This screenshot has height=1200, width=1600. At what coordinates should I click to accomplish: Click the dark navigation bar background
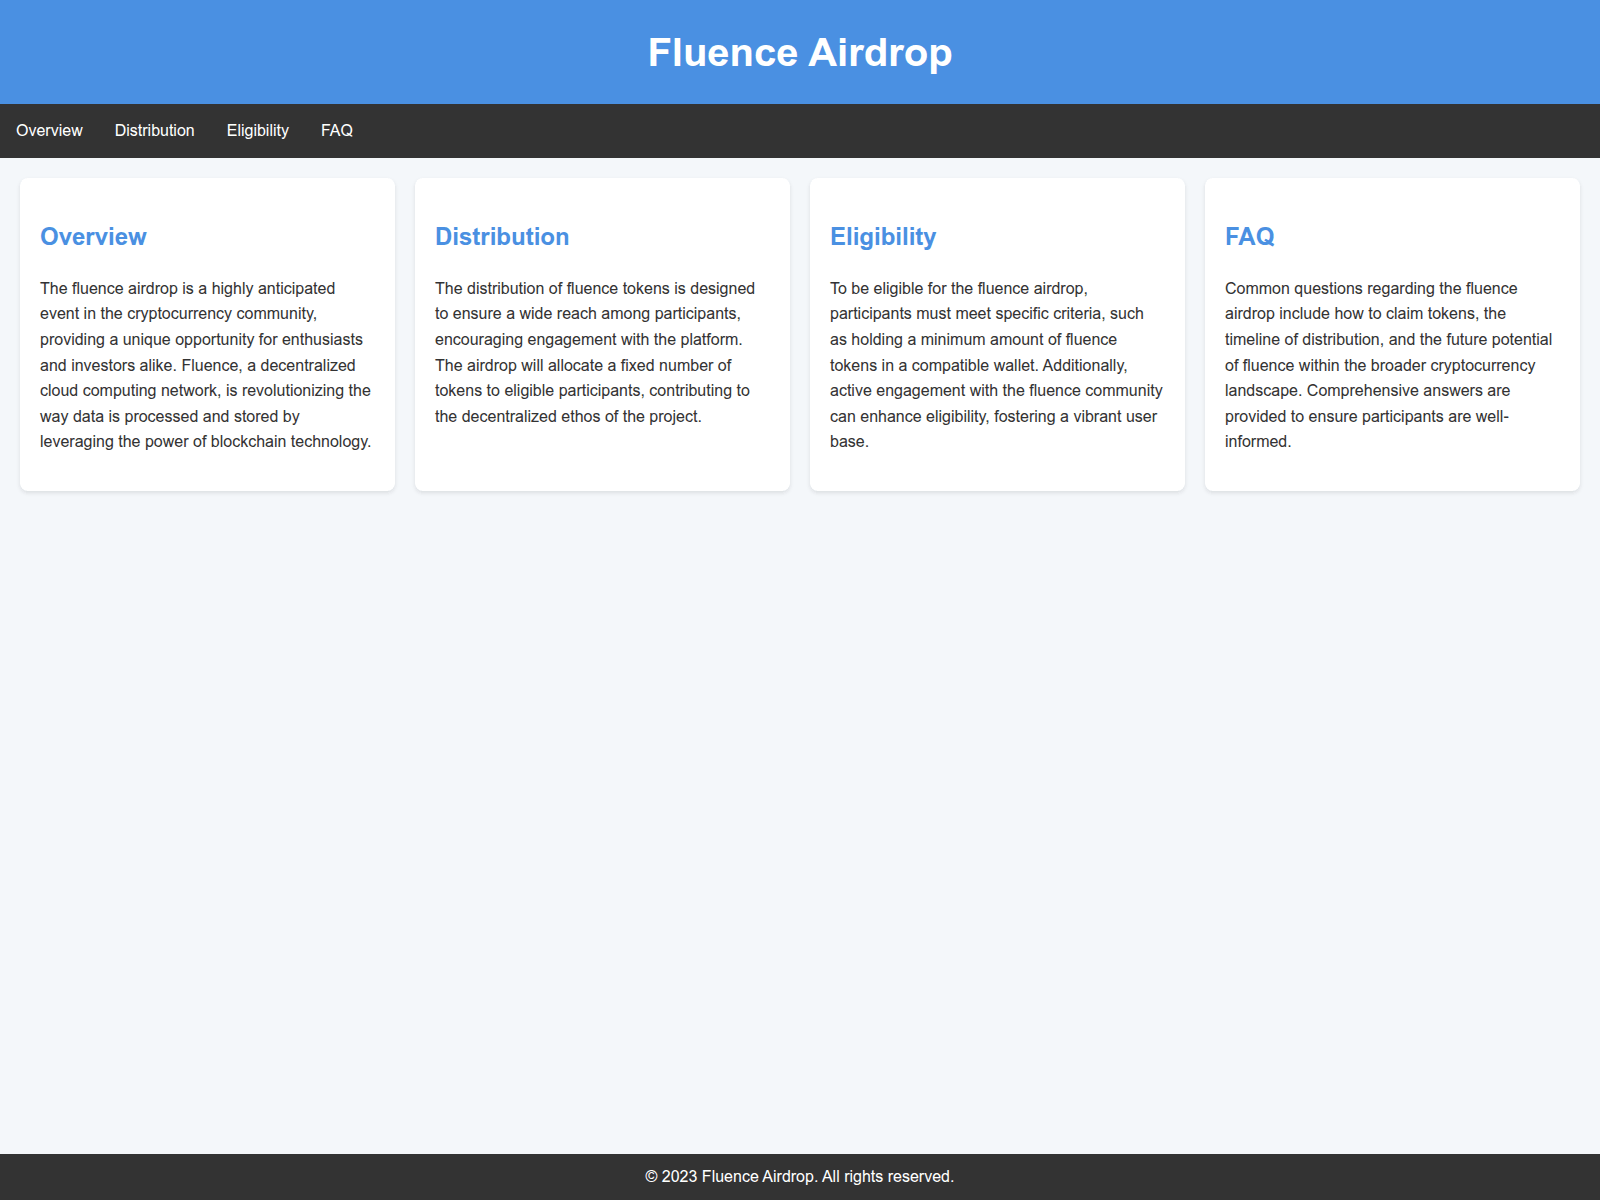[x=800, y=130]
